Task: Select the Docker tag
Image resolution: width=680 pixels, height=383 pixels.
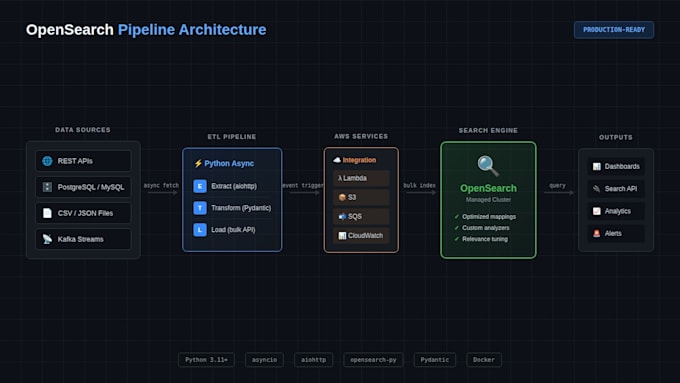Action: click(x=484, y=360)
